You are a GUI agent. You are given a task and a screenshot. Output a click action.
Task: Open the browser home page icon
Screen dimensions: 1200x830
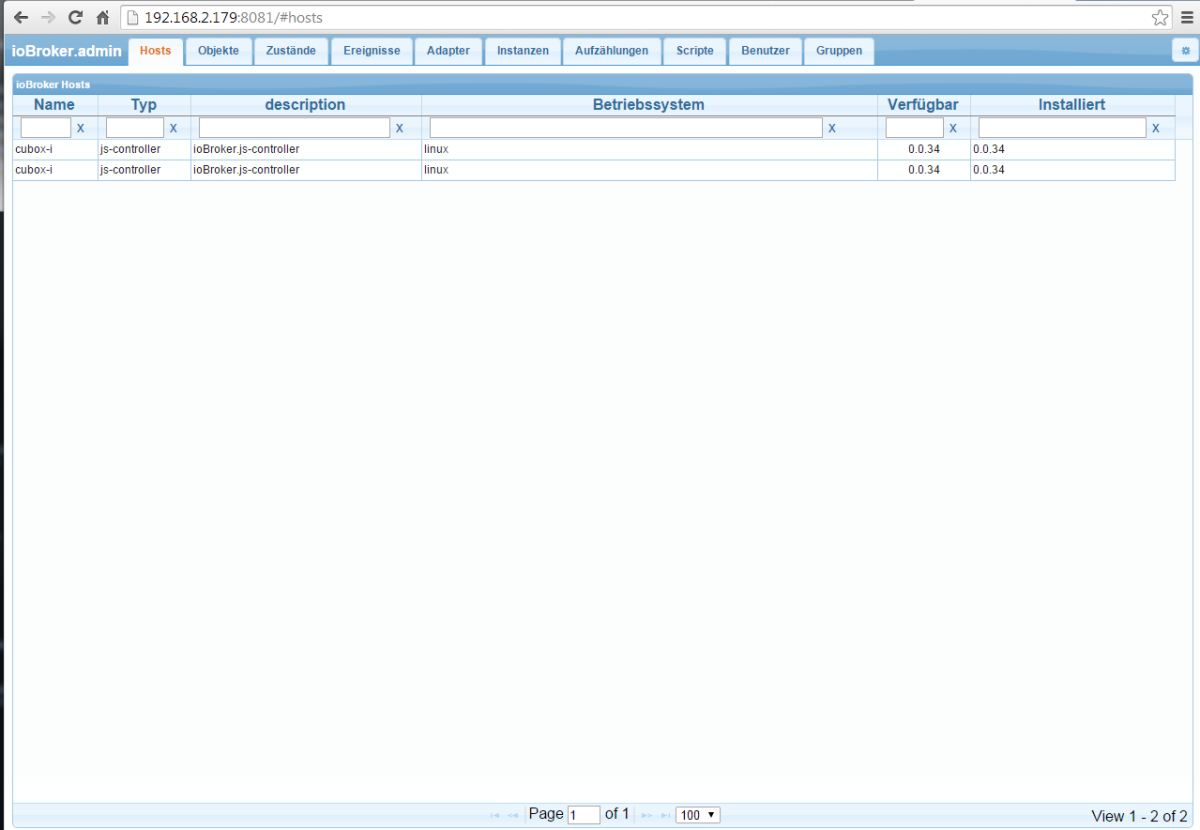[x=102, y=17]
